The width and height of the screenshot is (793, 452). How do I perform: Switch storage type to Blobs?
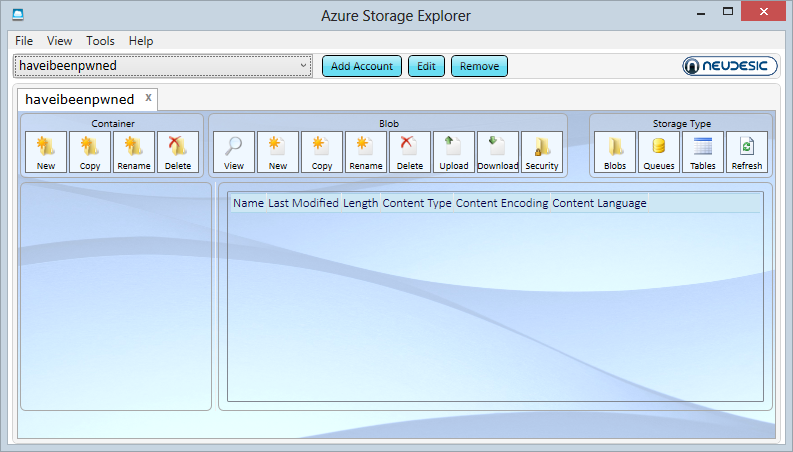pyautogui.click(x=615, y=152)
